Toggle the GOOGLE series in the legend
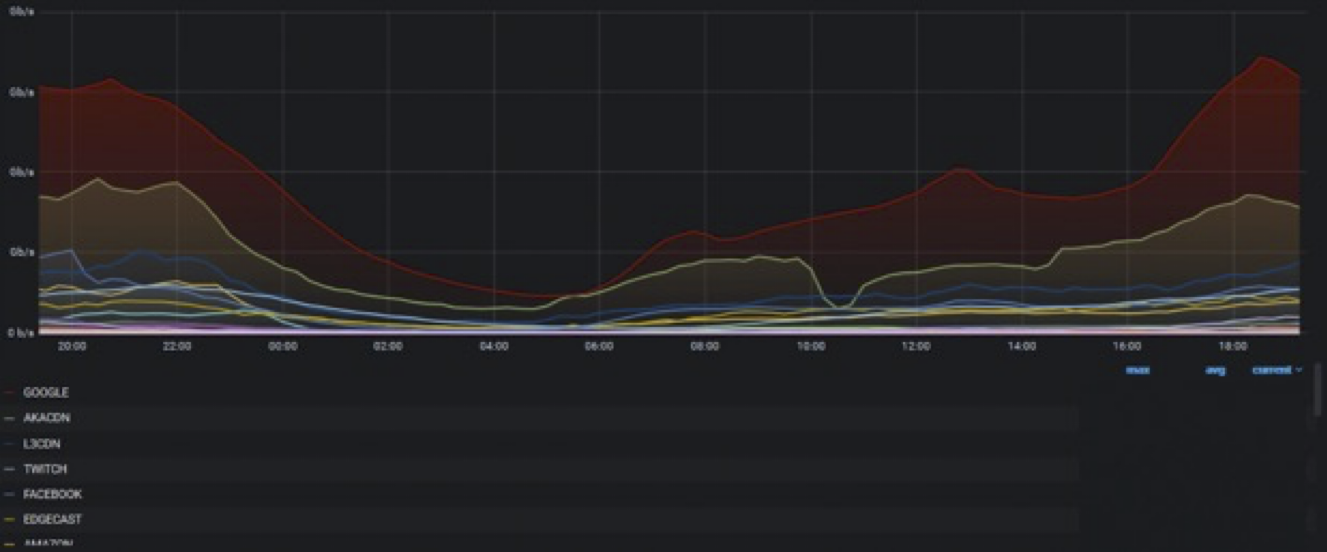 (46, 393)
